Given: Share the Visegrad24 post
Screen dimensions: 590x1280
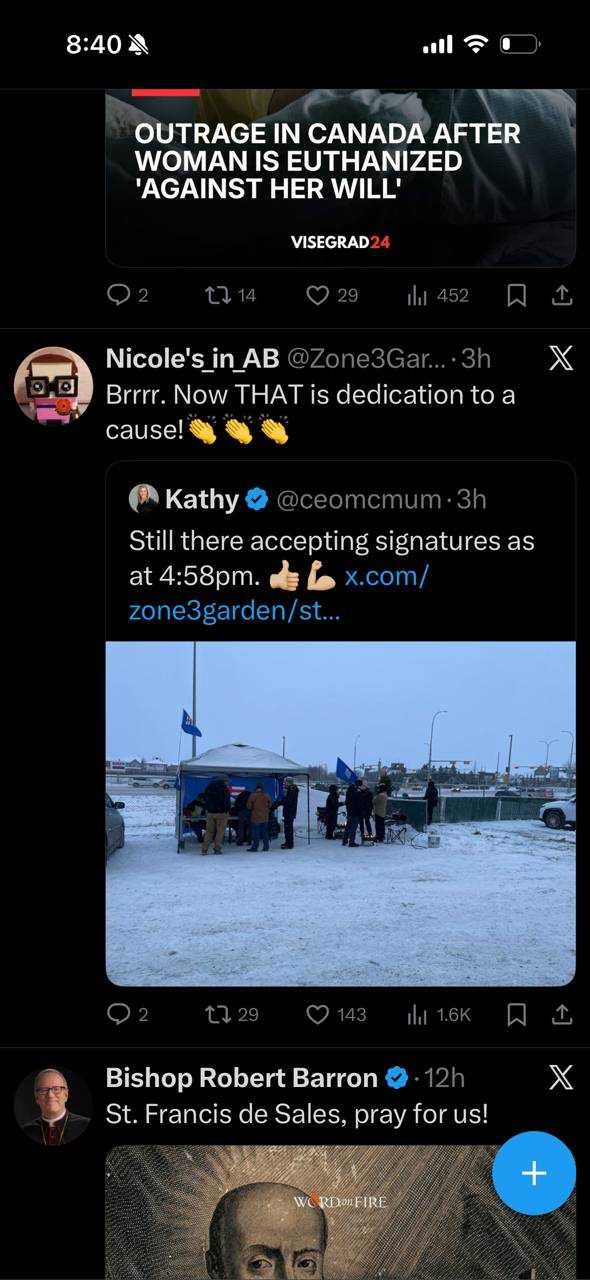Looking at the screenshot, I should (x=562, y=295).
